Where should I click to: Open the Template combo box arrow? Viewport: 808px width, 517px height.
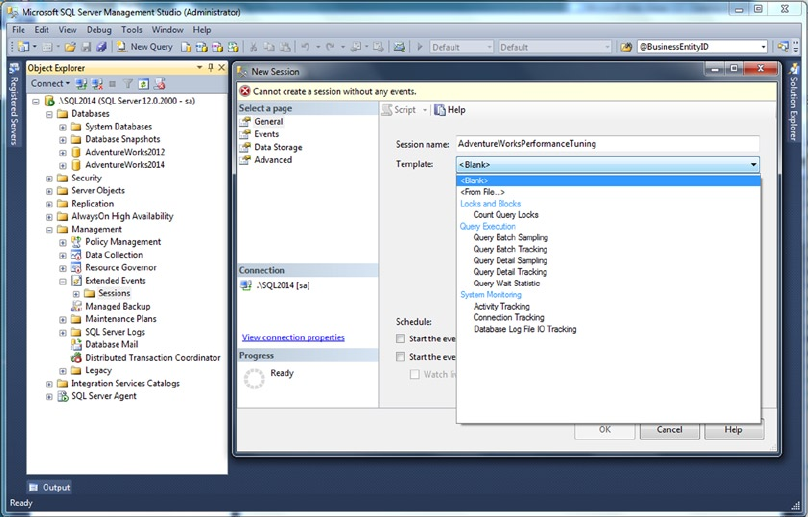click(x=753, y=164)
